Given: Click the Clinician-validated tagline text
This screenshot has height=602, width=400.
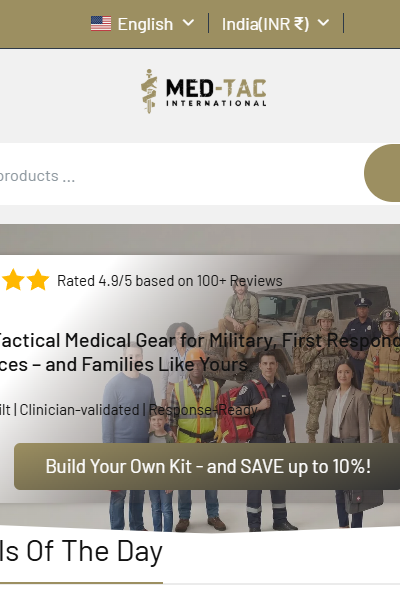Looking at the screenshot, I should pos(79,410).
